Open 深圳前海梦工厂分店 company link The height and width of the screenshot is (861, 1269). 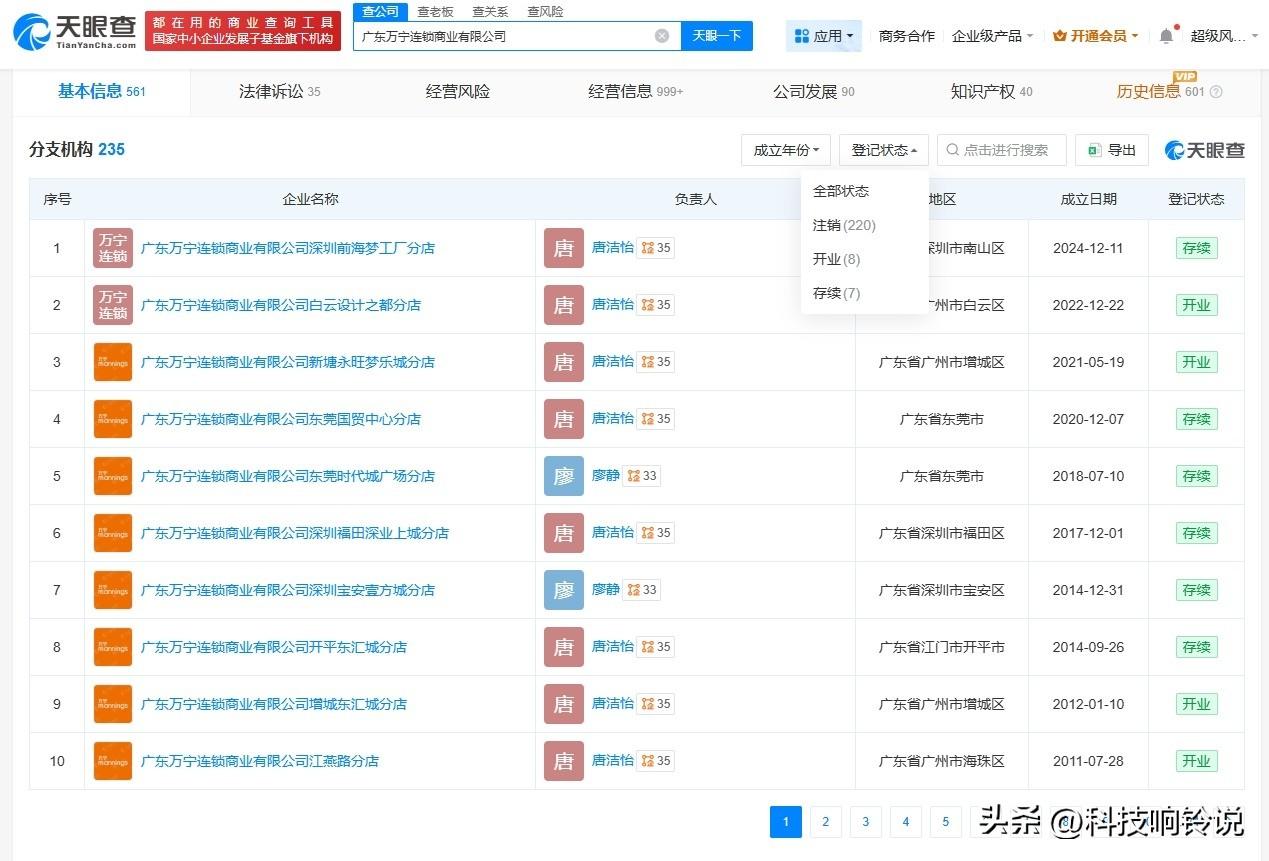[288, 248]
